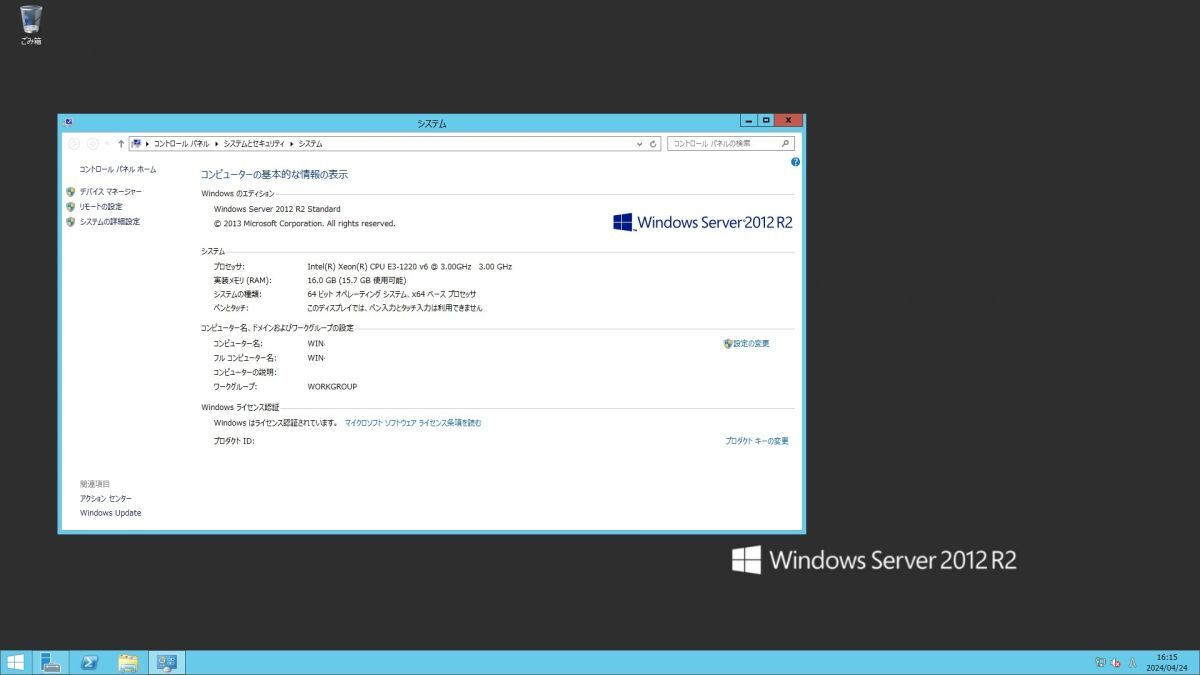Click the system window title bar icon

coord(68,122)
